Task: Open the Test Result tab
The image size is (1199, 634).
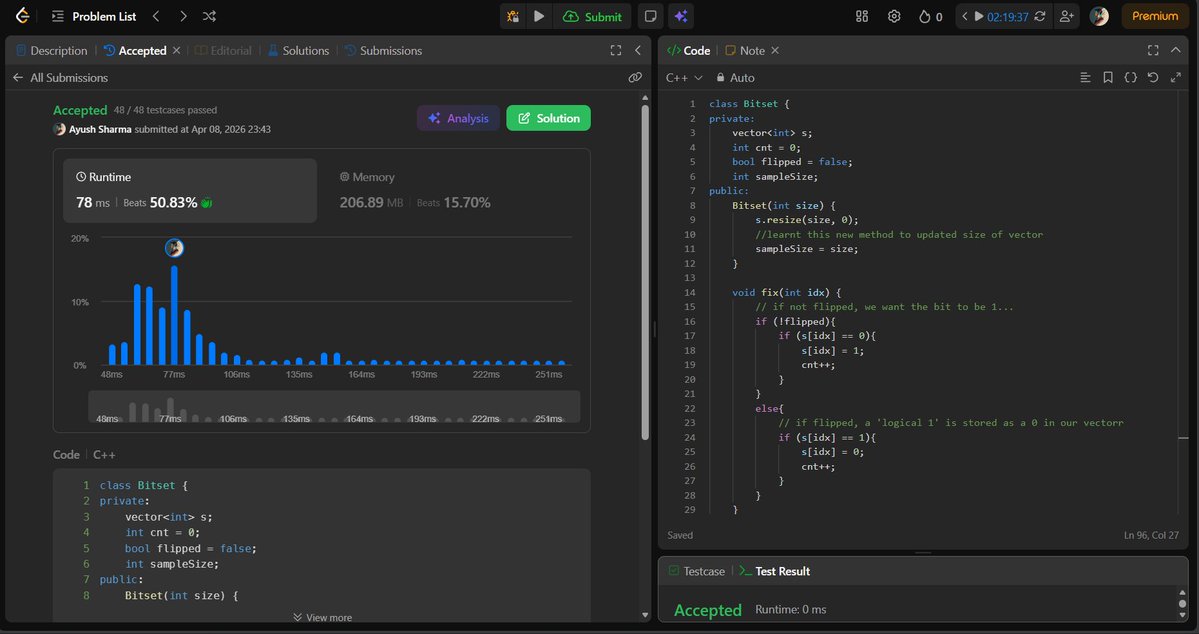Action: point(774,571)
